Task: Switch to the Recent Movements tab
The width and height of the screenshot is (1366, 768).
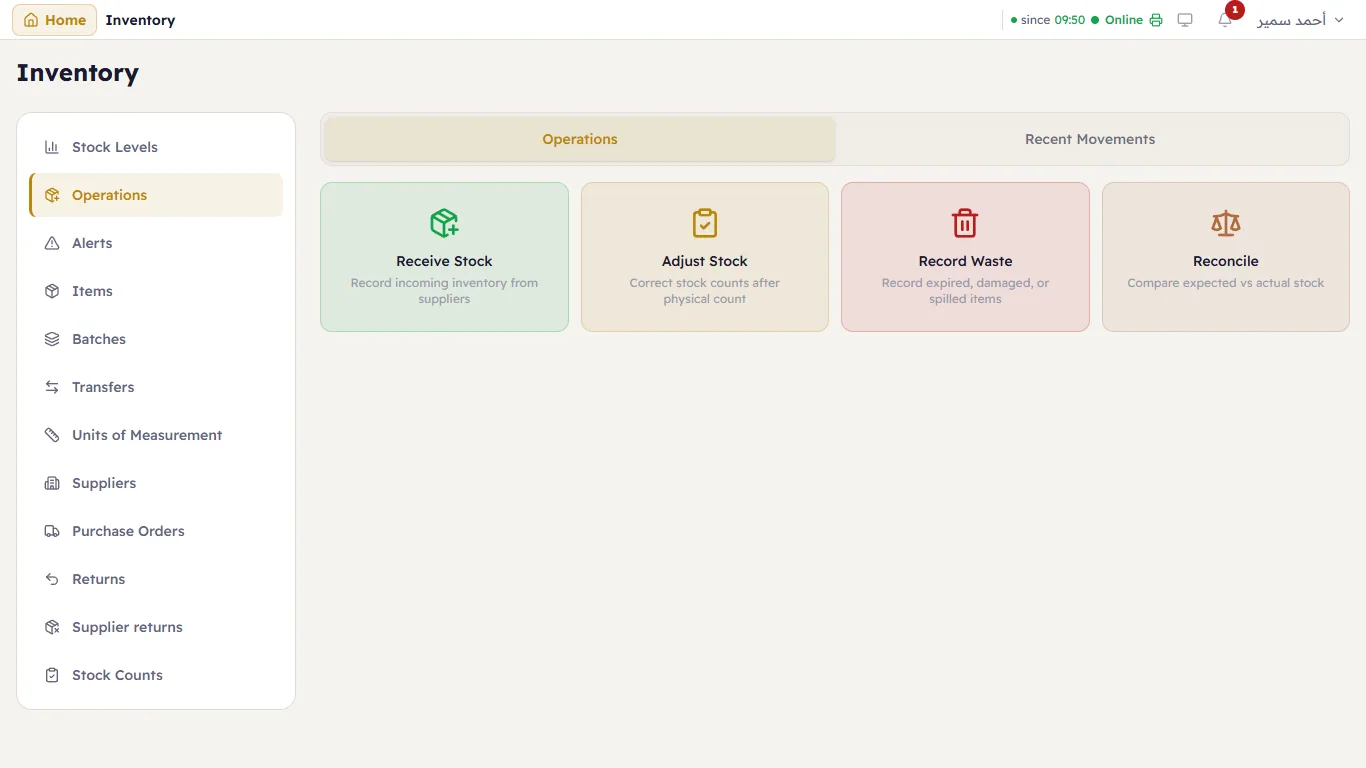Action: point(1090,139)
